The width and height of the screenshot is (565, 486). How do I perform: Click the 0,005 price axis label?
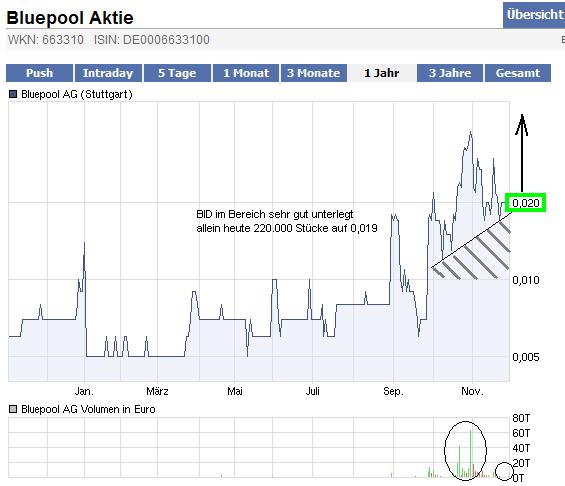526,357
